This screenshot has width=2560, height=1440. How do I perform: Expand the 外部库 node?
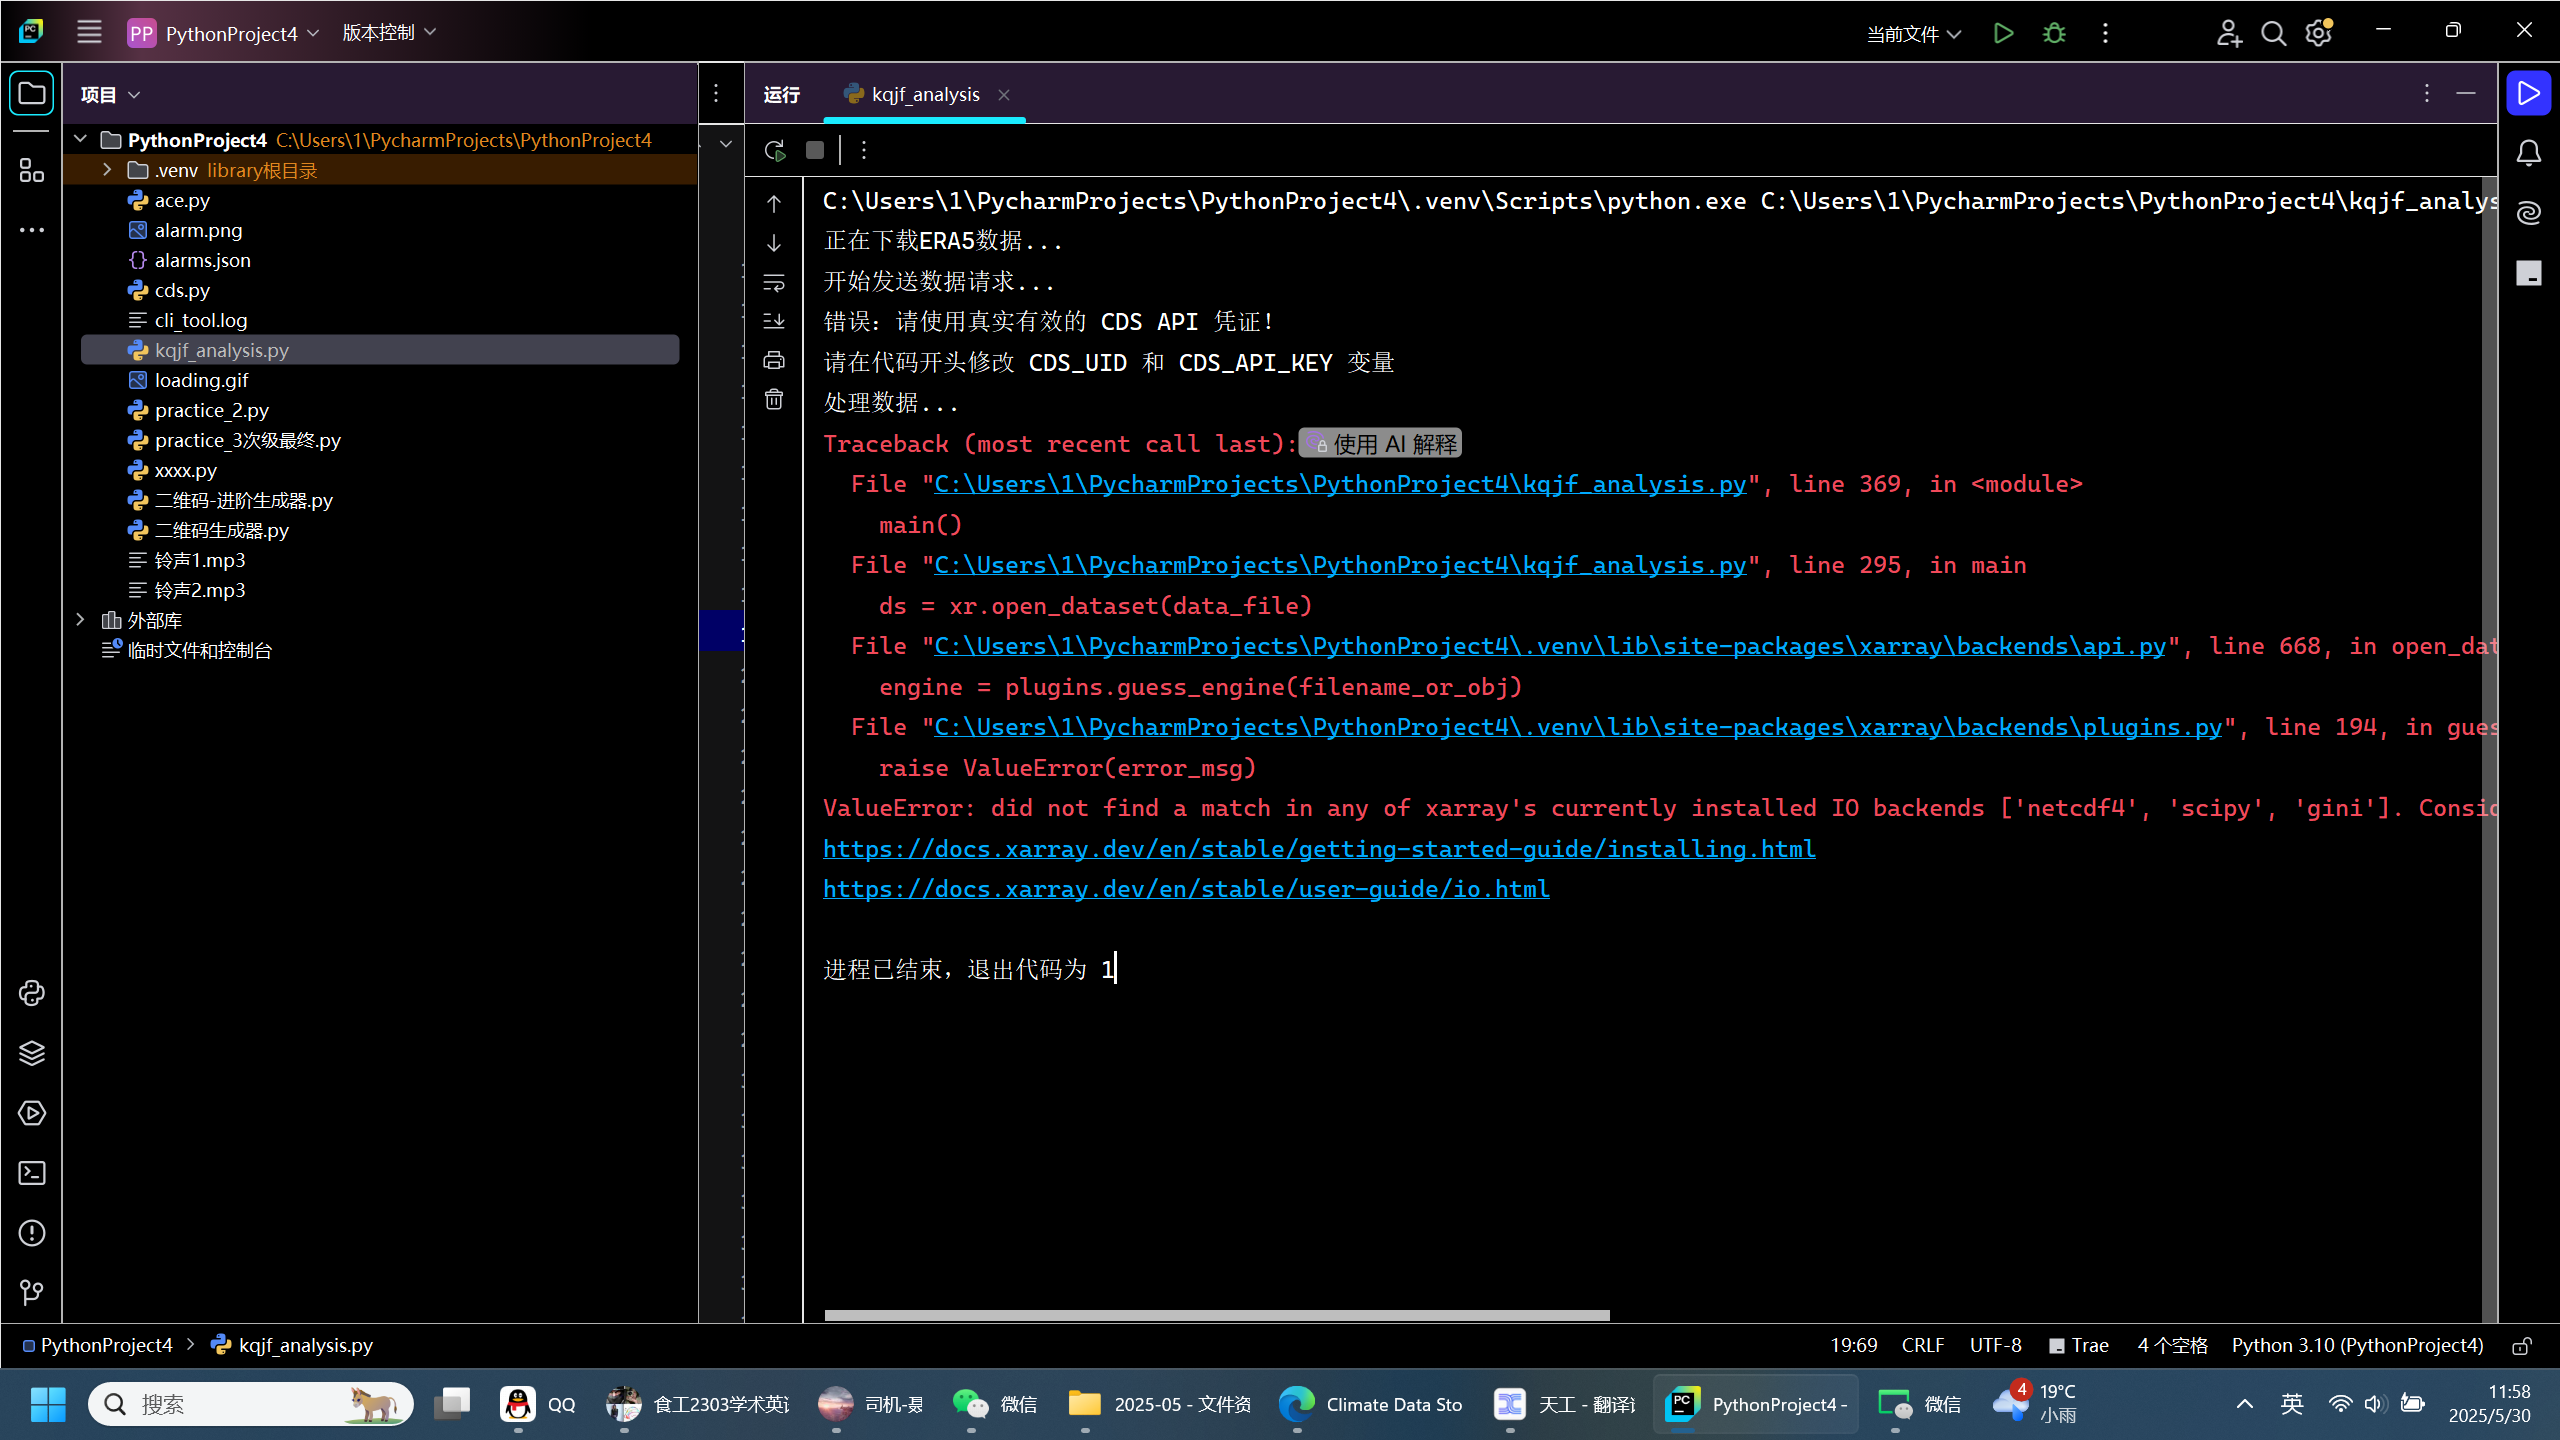[x=81, y=620]
